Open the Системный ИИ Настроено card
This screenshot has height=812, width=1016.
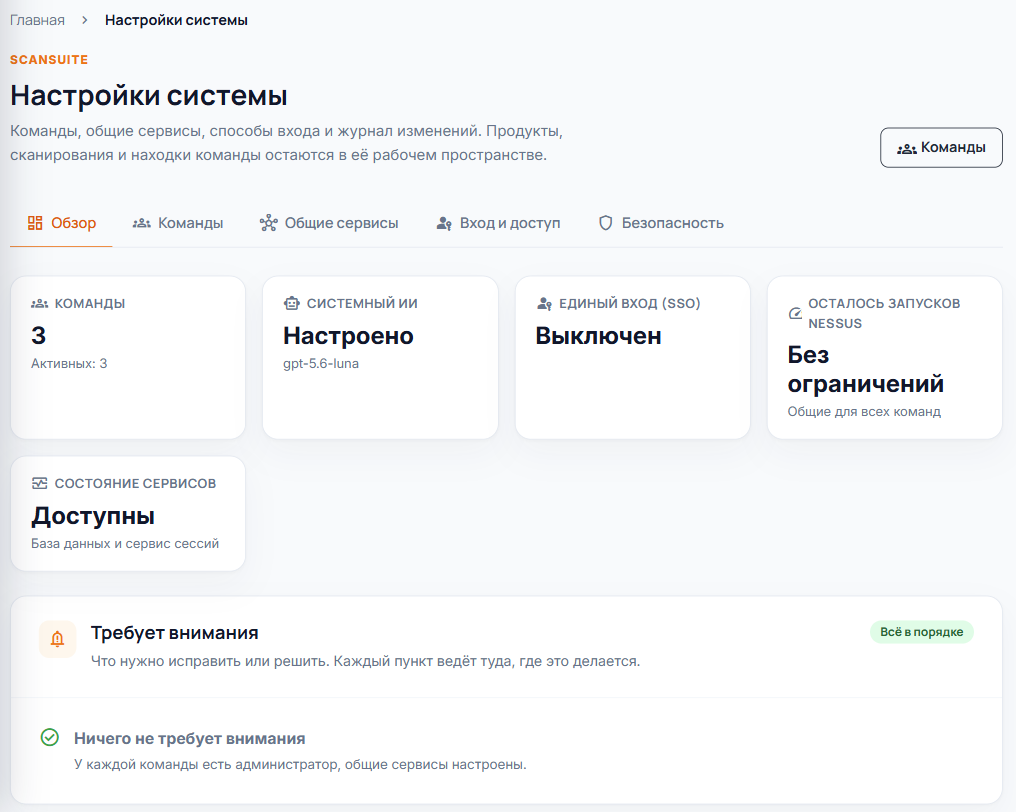click(380, 358)
